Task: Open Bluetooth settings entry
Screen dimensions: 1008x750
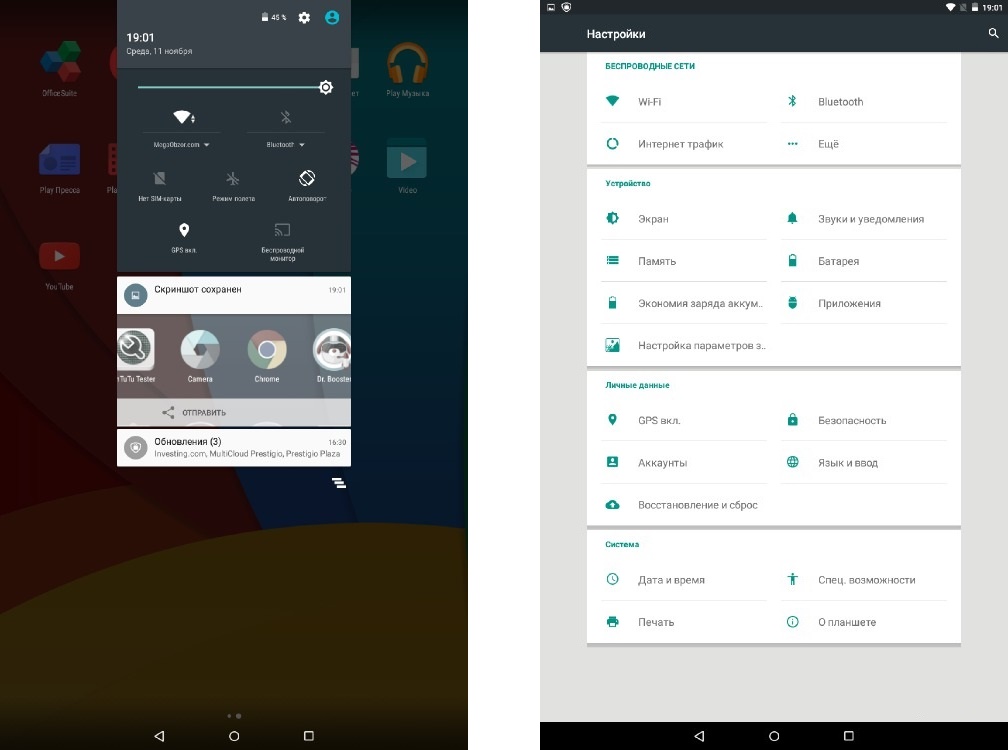Action: [864, 102]
